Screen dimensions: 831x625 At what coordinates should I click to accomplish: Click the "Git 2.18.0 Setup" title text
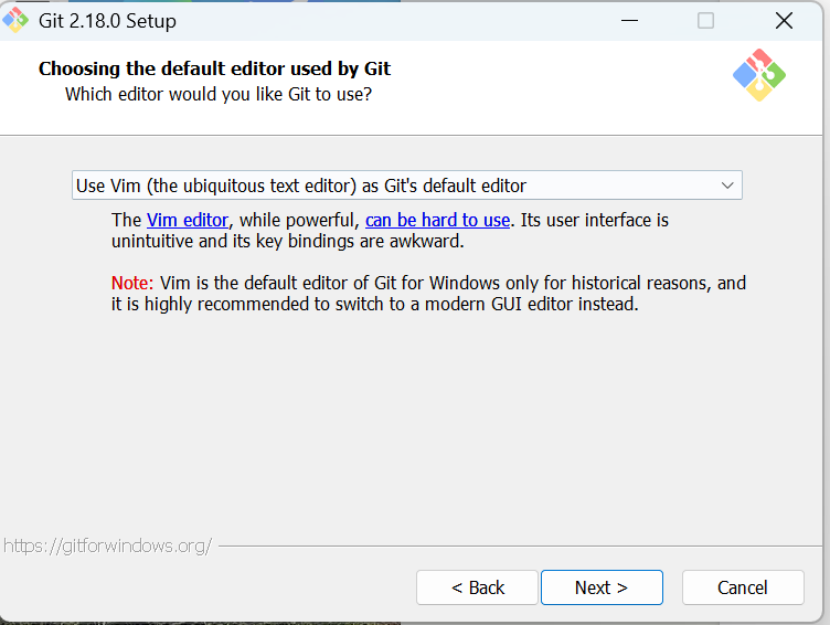click(x=107, y=21)
